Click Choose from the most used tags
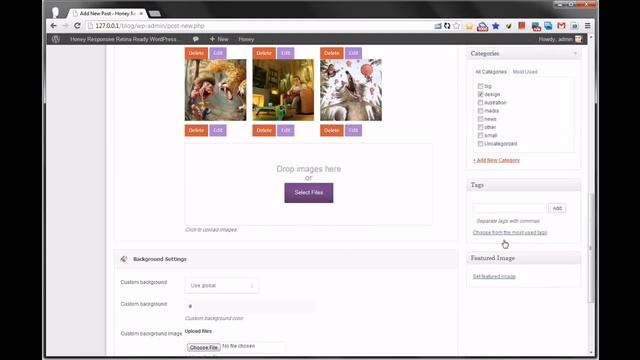 pyautogui.click(x=510, y=232)
